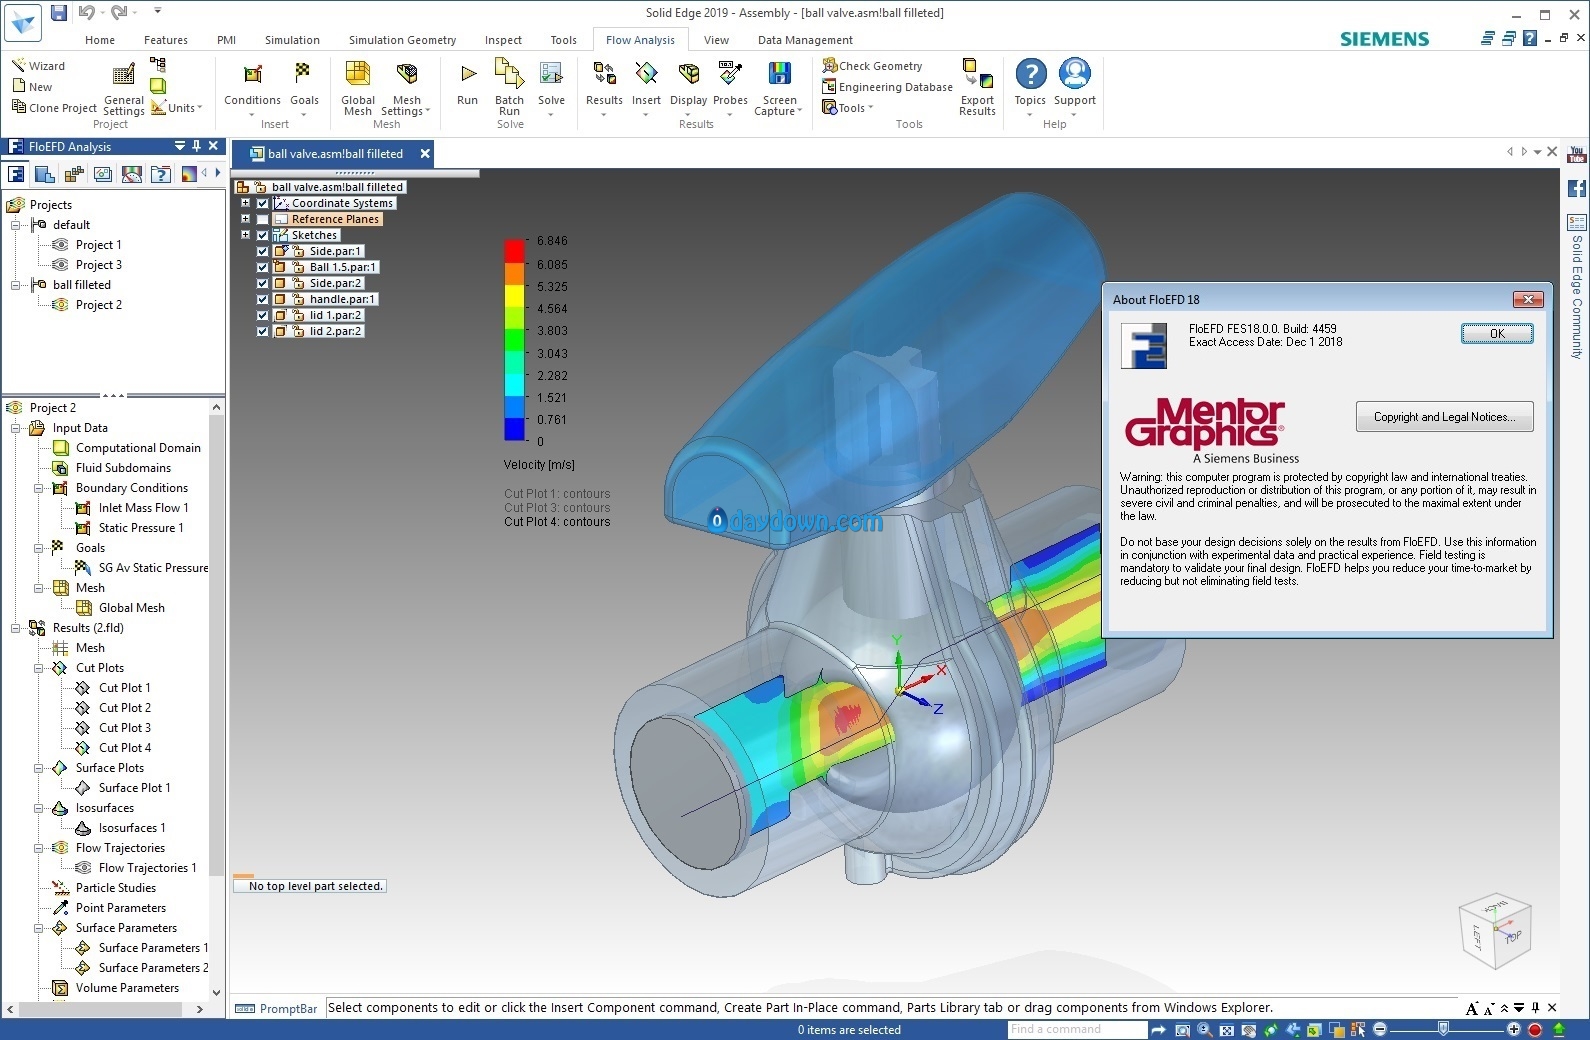Toggle the Coordinate Systems checkbox
The width and height of the screenshot is (1590, 1040).
[263, 203]
